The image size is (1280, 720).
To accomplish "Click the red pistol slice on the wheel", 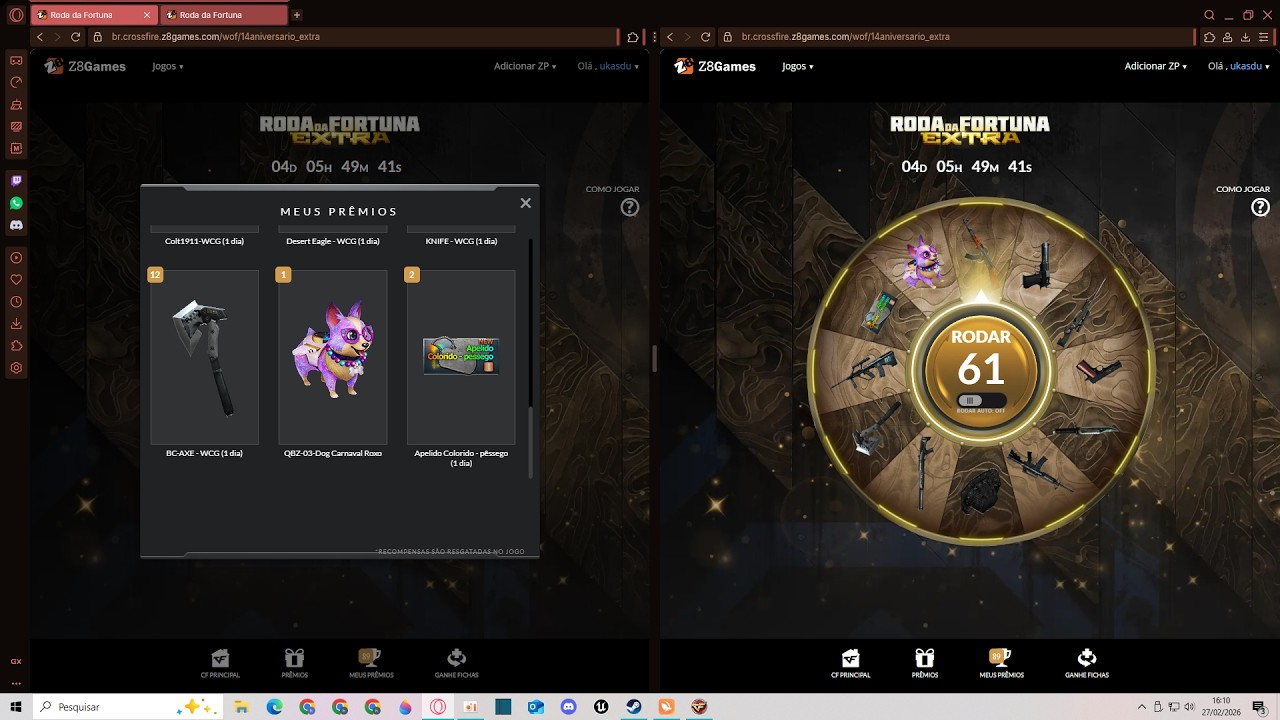I will coord(1099,370).
